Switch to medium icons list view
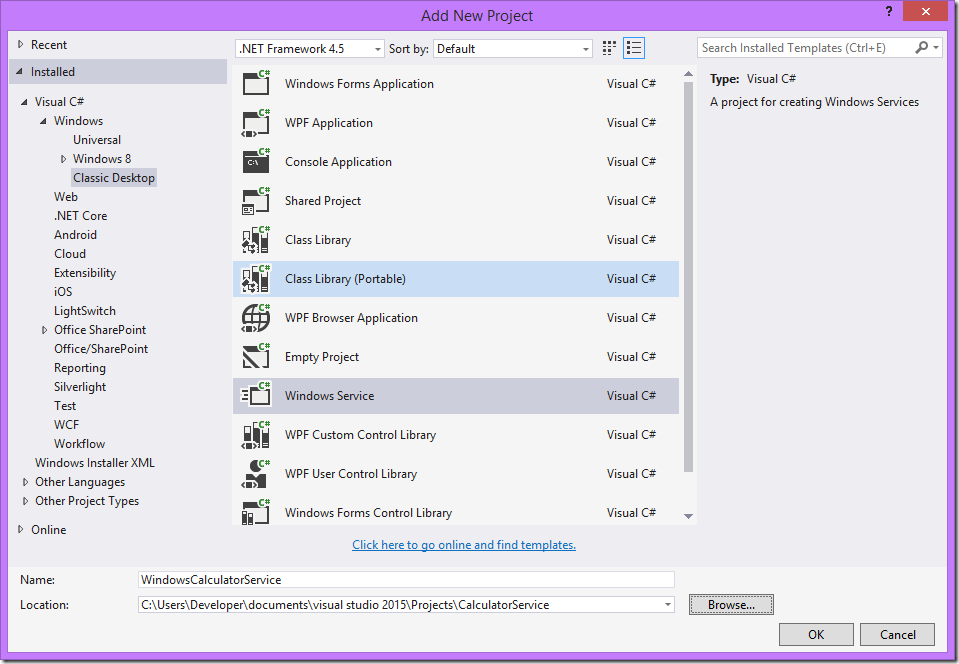Viewport: 959px width, 664px height. tap(634, 48)
